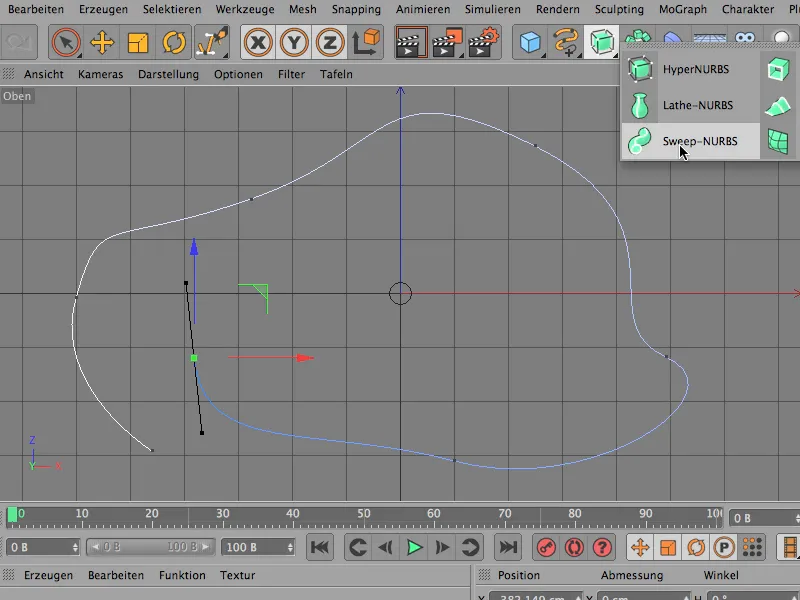Open the Bearbeiten main menu
Viewport: 800px width, 600px height.
[36, 9]
